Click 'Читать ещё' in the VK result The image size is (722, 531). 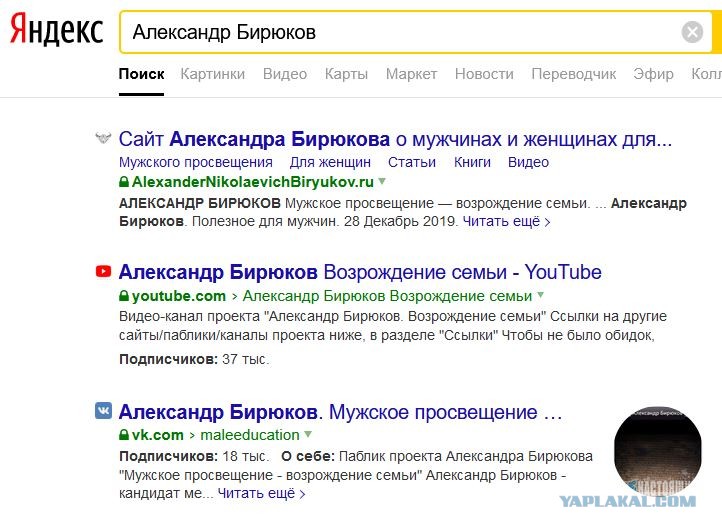(261, 493)
